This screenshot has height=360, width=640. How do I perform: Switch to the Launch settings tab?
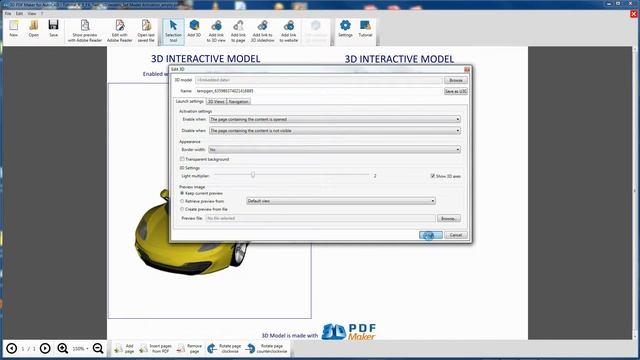pos(189,101)
